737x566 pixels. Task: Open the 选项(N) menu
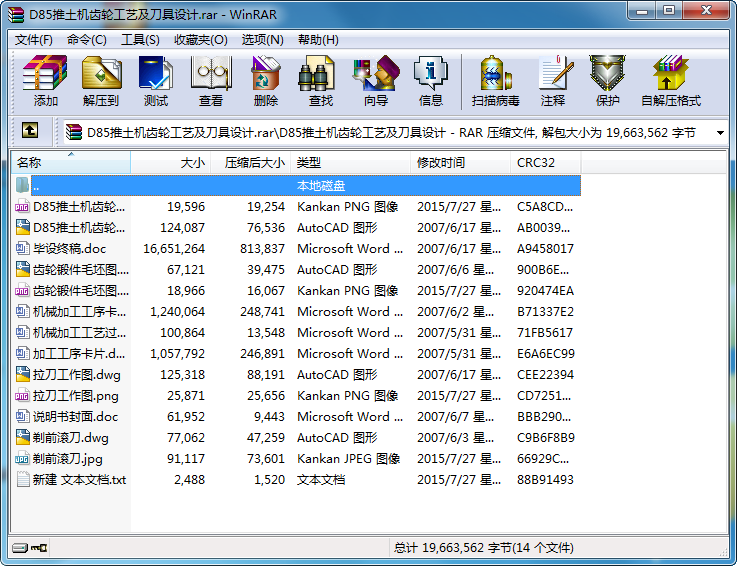263,39
